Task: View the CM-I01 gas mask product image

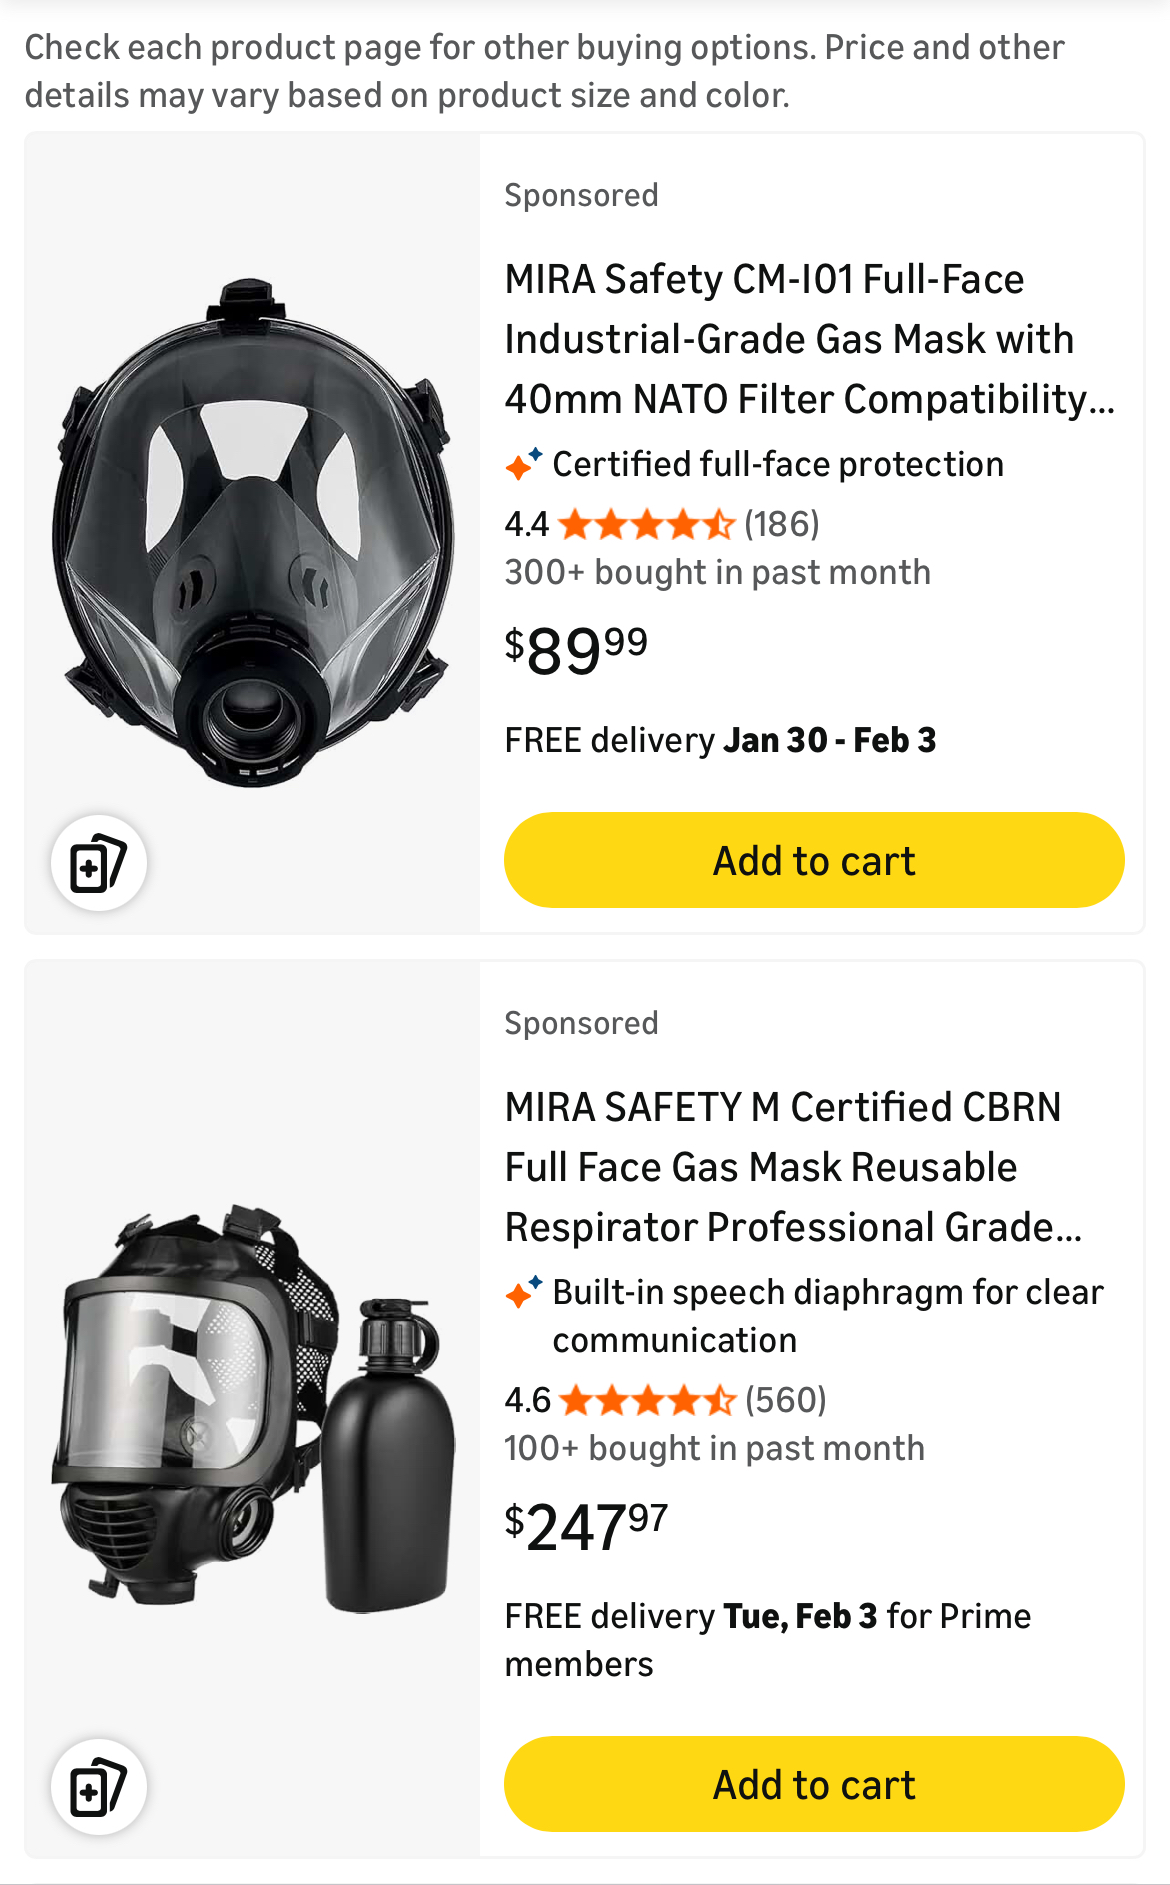Action: (252, 532)
